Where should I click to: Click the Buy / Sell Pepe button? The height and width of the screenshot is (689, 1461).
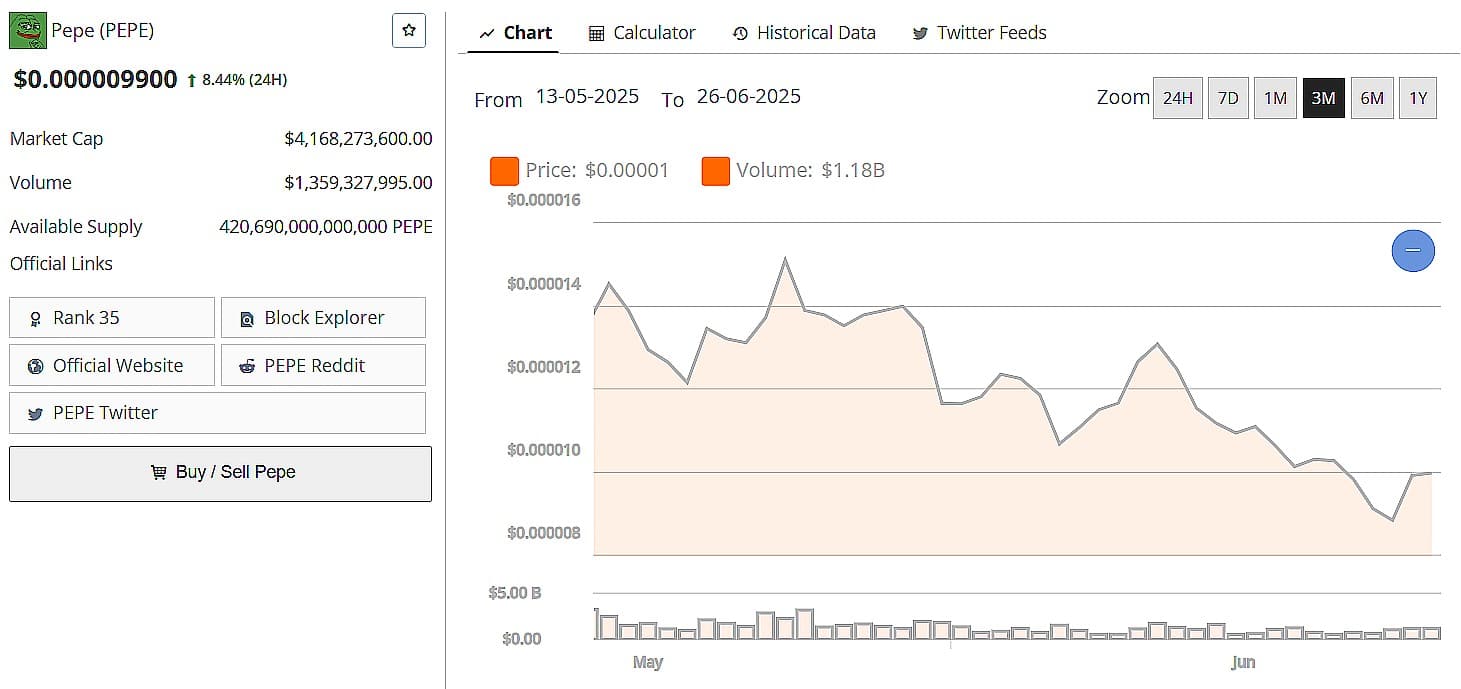coord(220,473)
